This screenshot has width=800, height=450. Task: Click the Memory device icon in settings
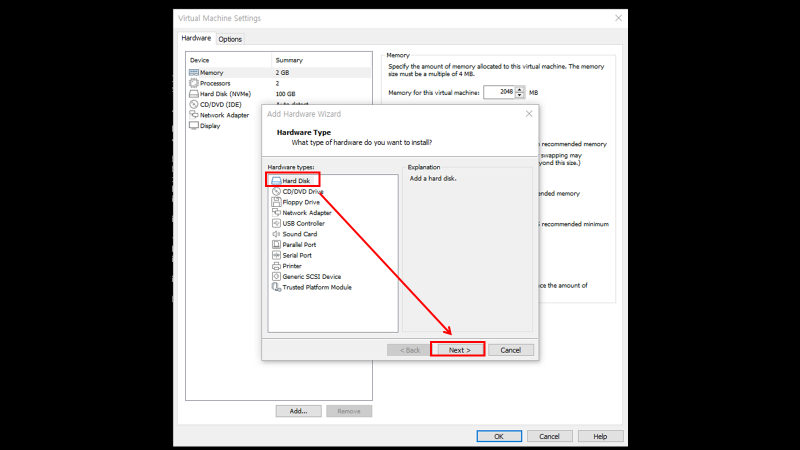[x=193, y=72]
